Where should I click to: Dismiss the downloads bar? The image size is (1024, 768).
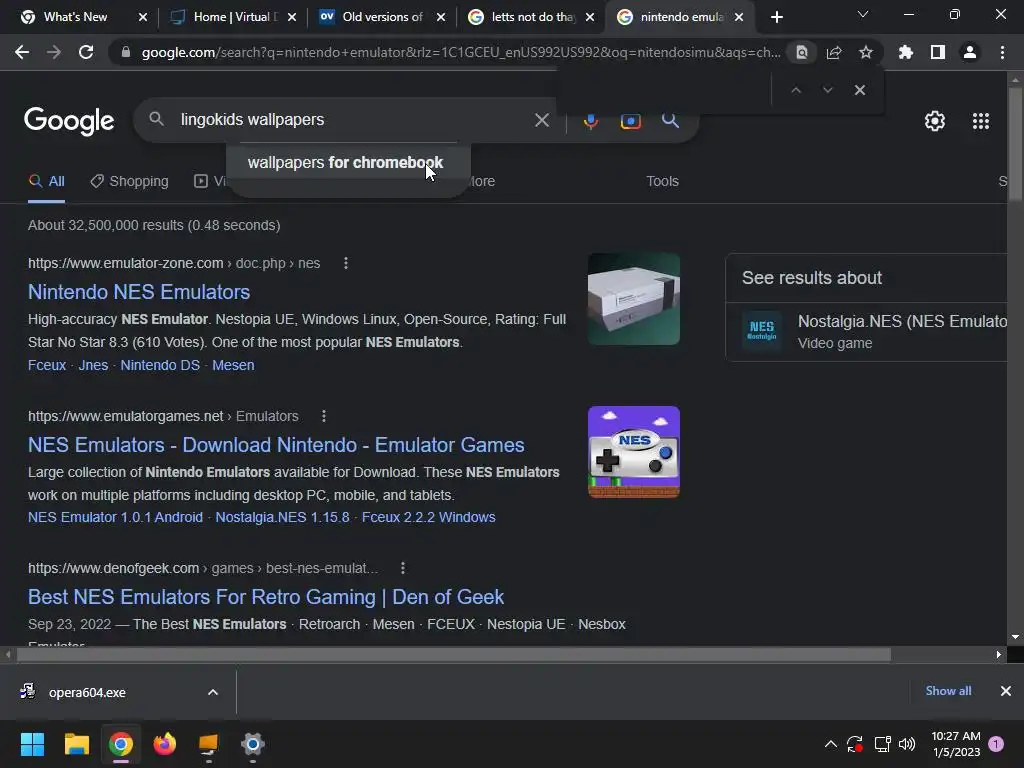[1006, 691]
